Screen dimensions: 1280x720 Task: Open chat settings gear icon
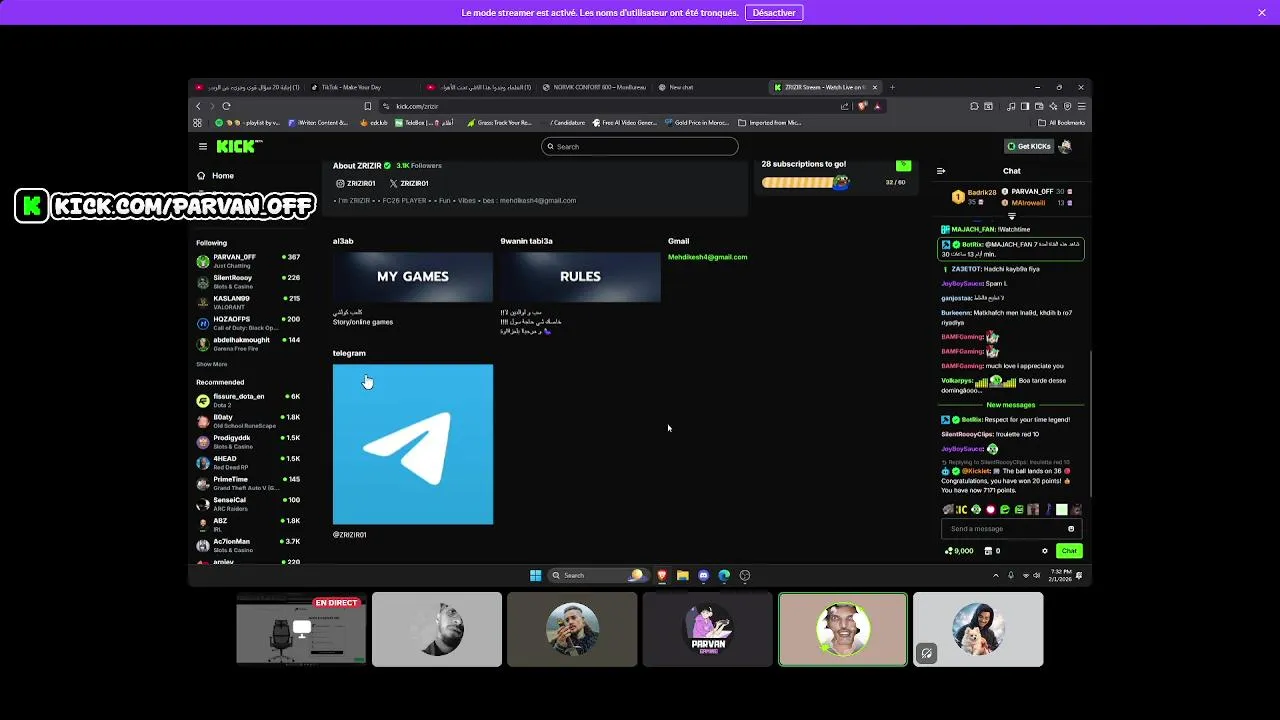[1045, 551]
